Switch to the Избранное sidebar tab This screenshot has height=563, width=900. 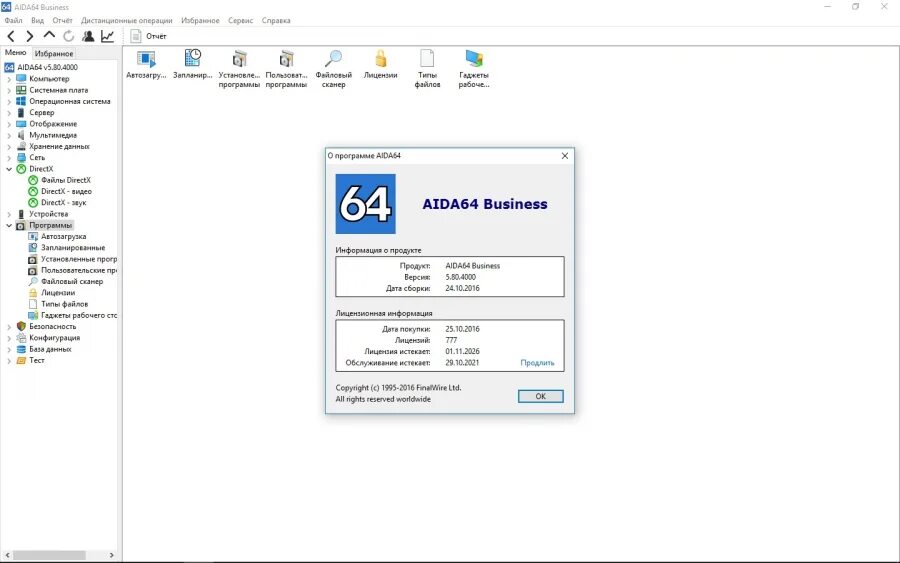click(x=54, y=53)
